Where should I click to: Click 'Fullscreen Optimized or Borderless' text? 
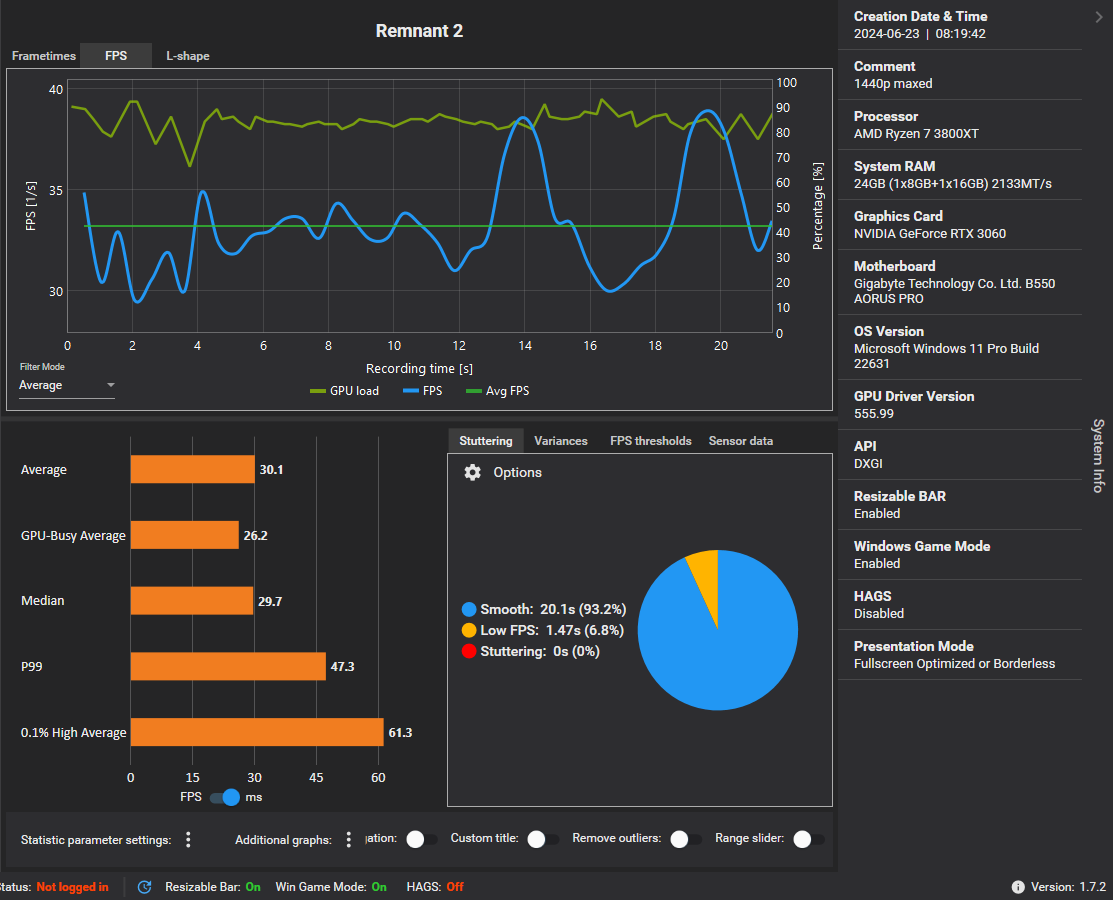coord(954,664)
